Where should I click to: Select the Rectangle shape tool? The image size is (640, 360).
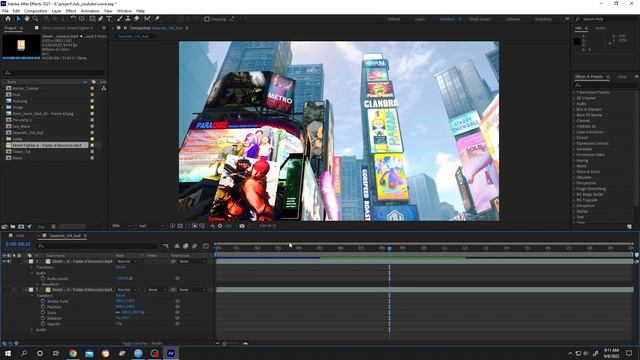click(92, 19)
